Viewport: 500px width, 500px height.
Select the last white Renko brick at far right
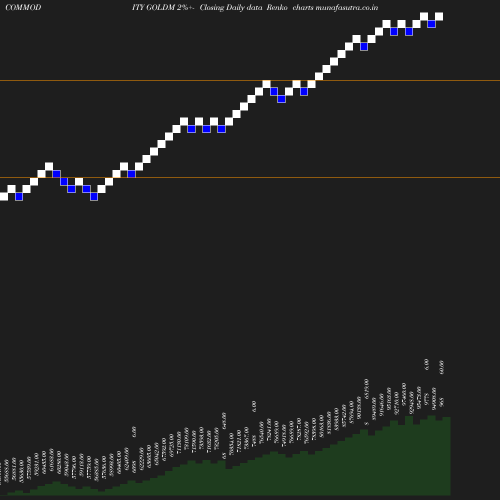pos(439,16)
